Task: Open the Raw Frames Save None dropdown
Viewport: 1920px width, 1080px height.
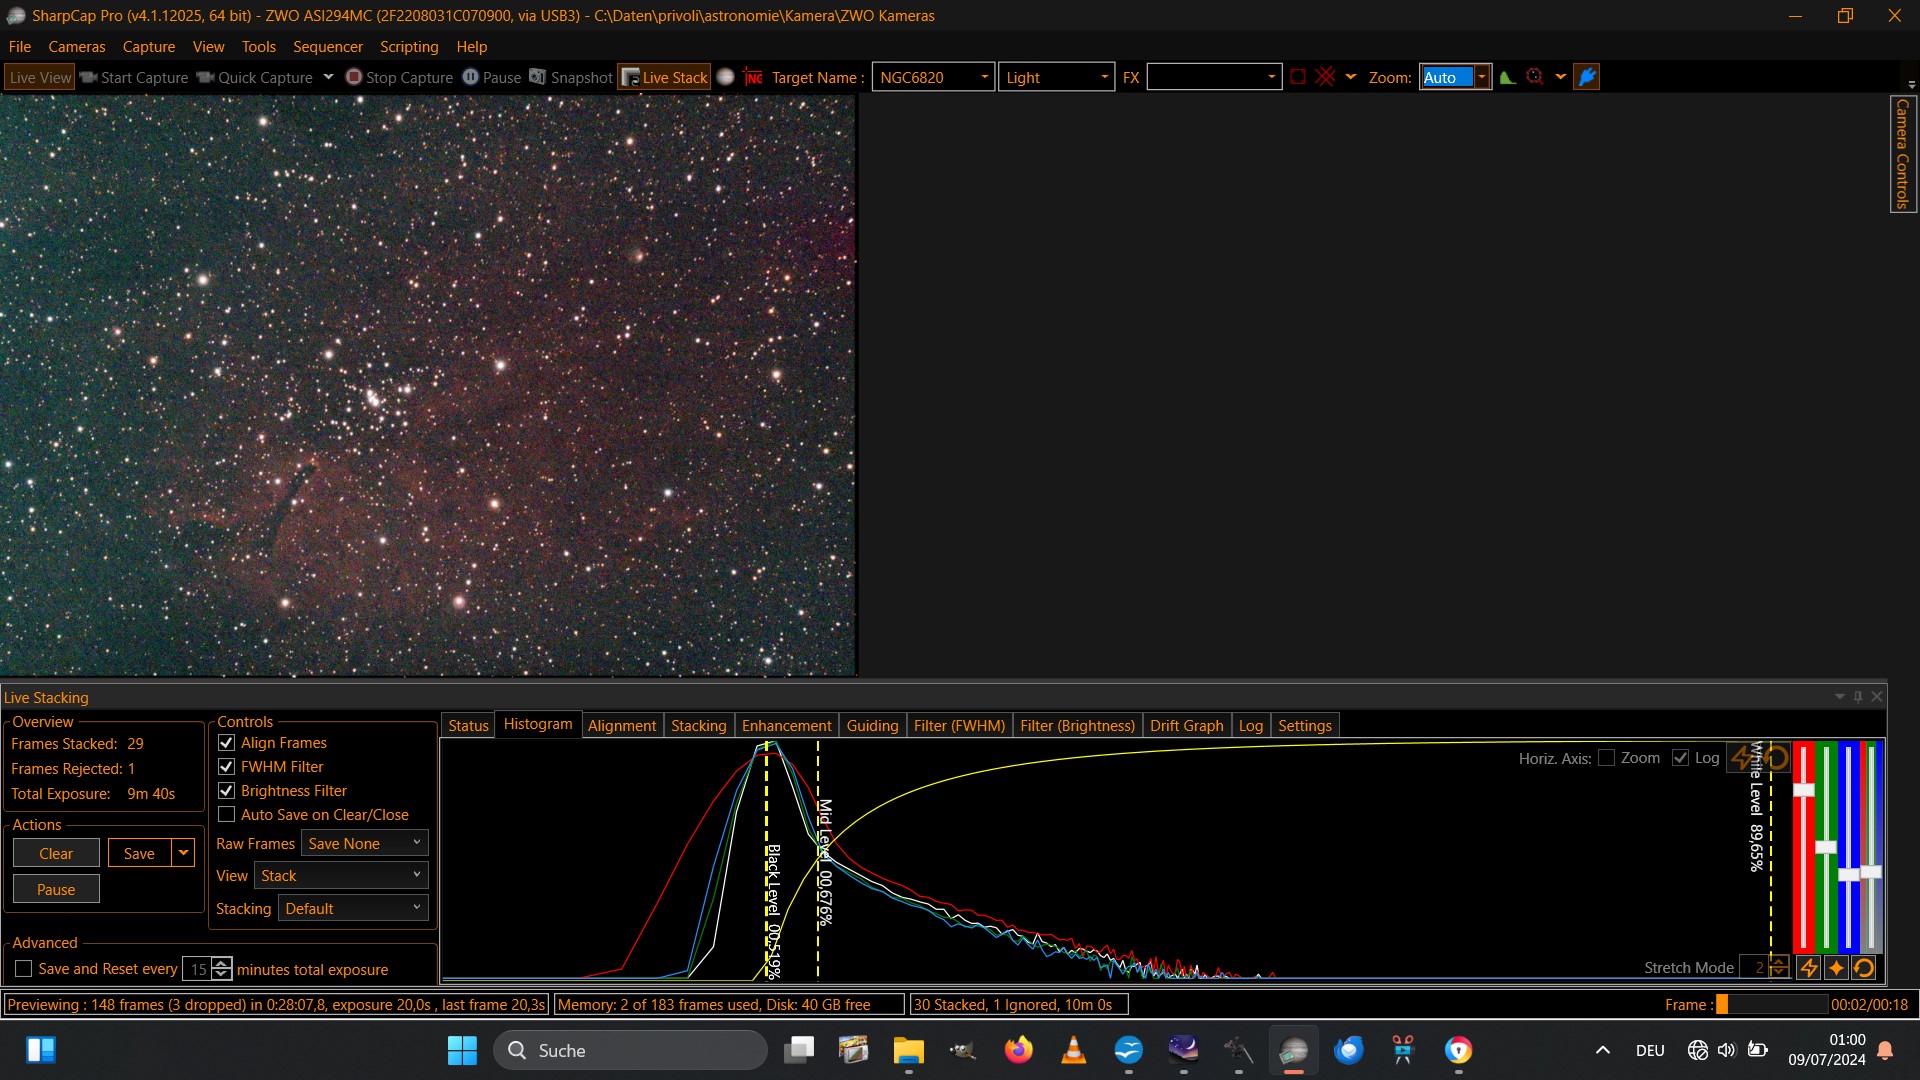Action: (x=364, y=843)
